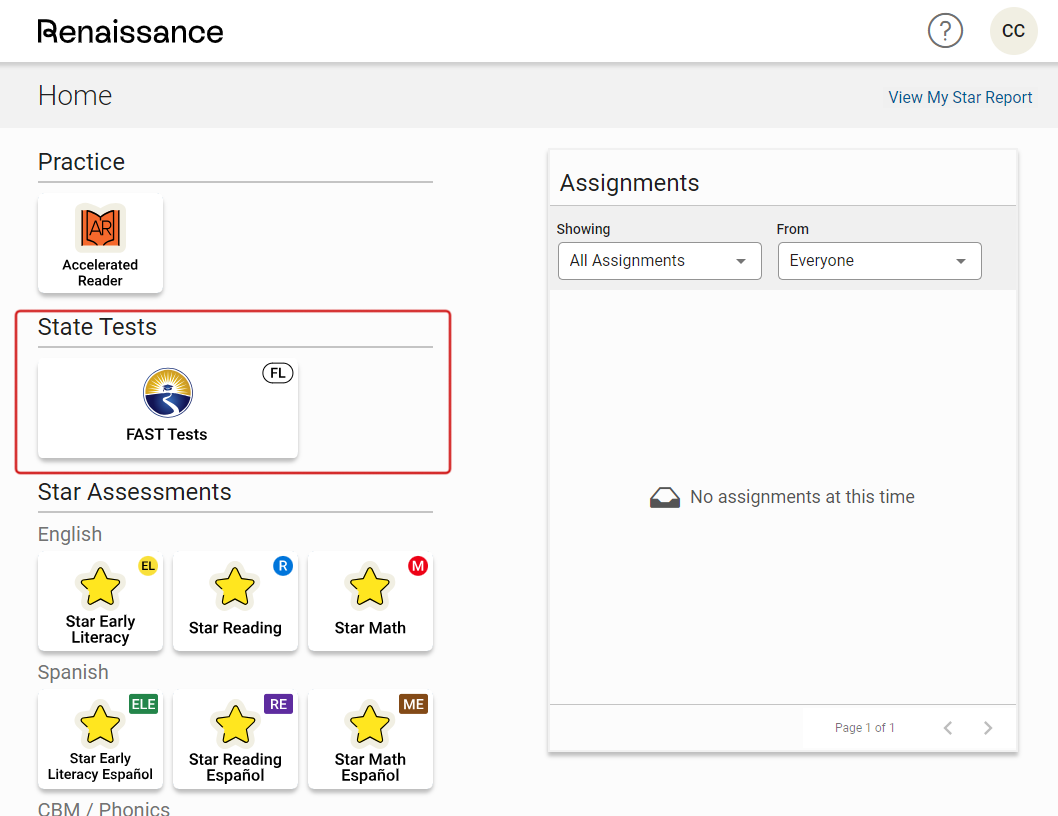Image resolution: width=1058 pixels, height=816 pixels.
Task: Click the green ELE badge
Action: pyautogui.click(x=143, y=704)
